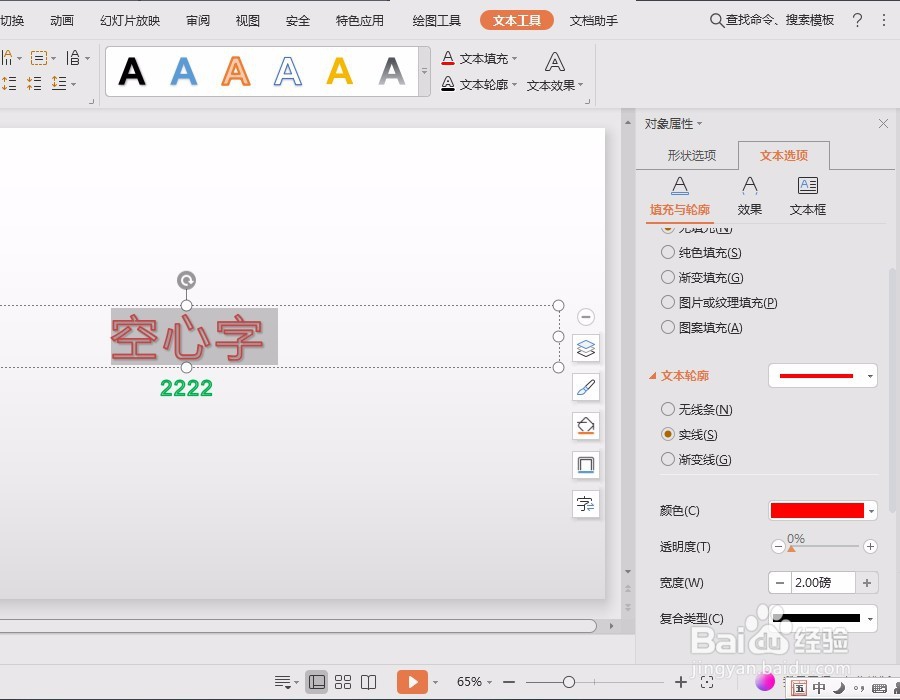Open the layers floating tool icon
This screenshot has width=900, height=700.
click(x=585, y=348)
